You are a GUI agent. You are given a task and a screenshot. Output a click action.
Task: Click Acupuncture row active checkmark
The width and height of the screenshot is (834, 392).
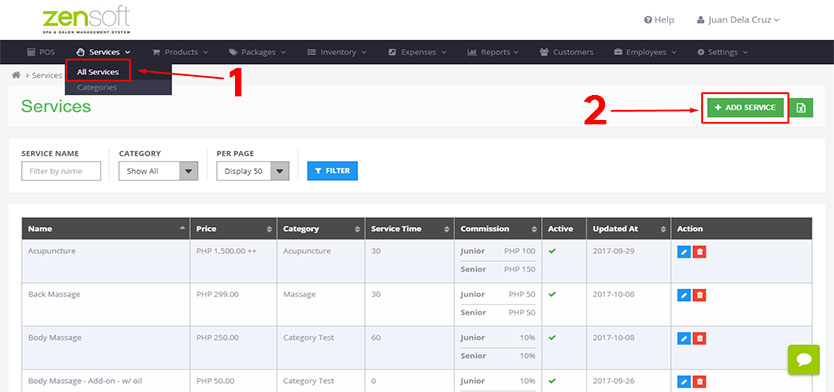[x=552, y=251]
